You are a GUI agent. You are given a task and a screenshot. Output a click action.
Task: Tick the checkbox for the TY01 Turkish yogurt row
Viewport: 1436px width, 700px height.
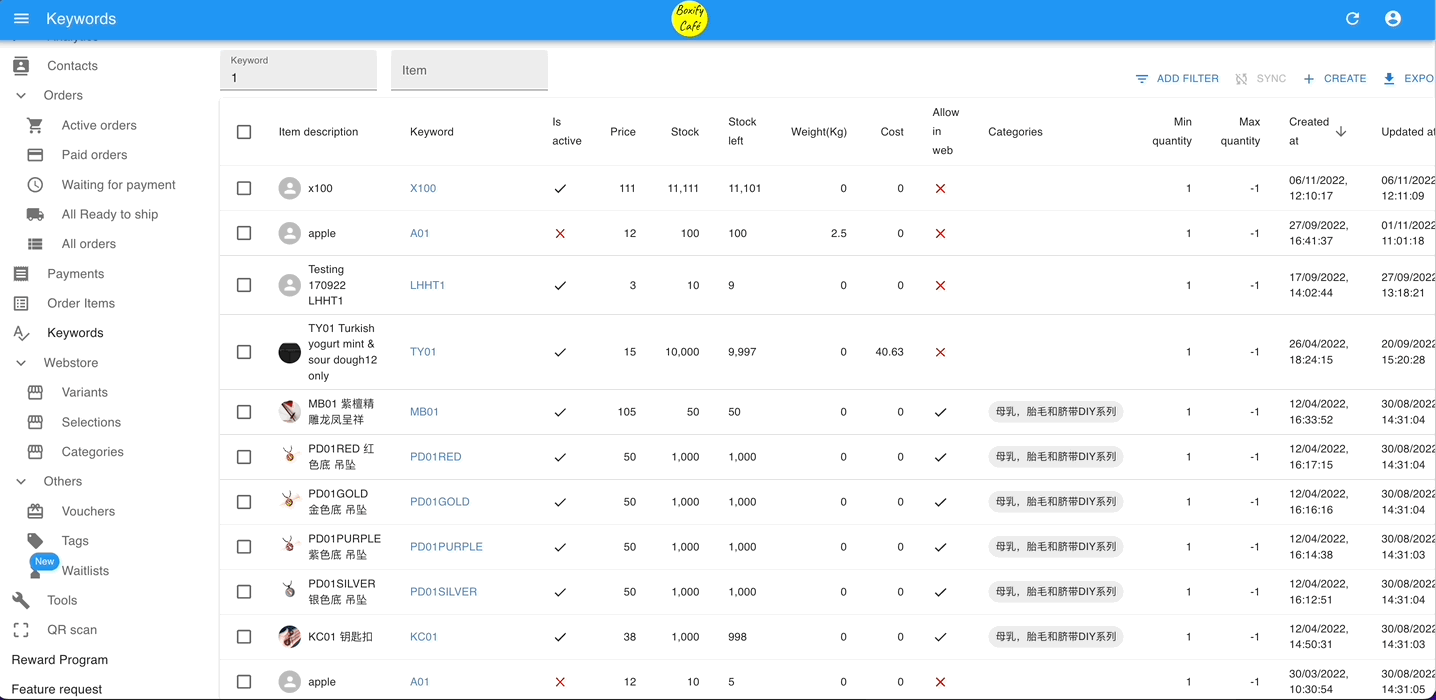point(243,351)
